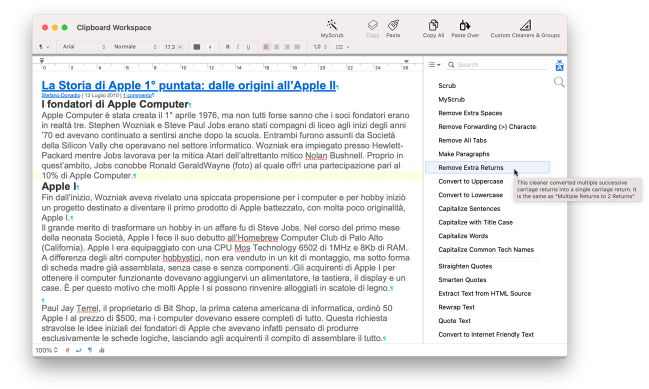Click the 'Apple I' heading
The height and width of the screenshot is (389, 649).
[x=59, y=186]
